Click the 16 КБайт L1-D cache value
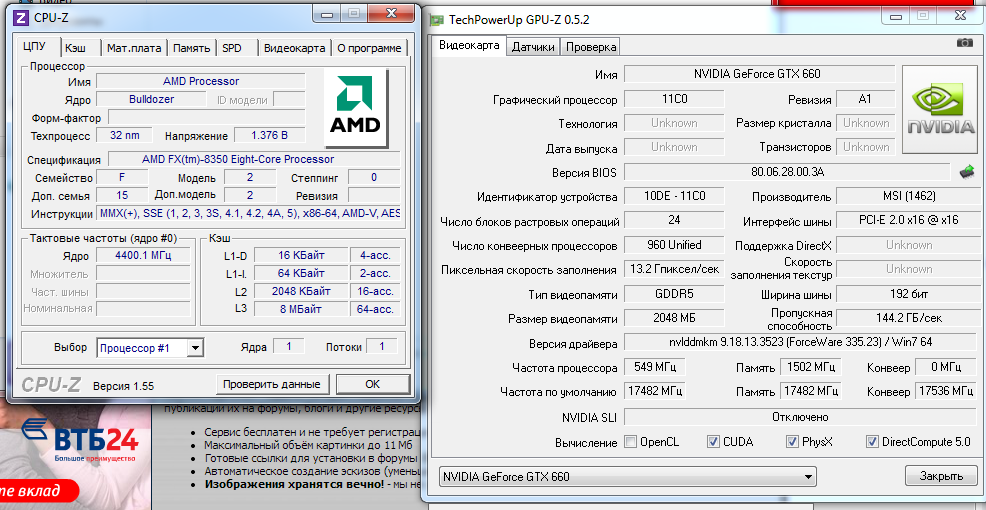This screenshot has width=986, height=510. pyautogui.click(x=301, y=255)
